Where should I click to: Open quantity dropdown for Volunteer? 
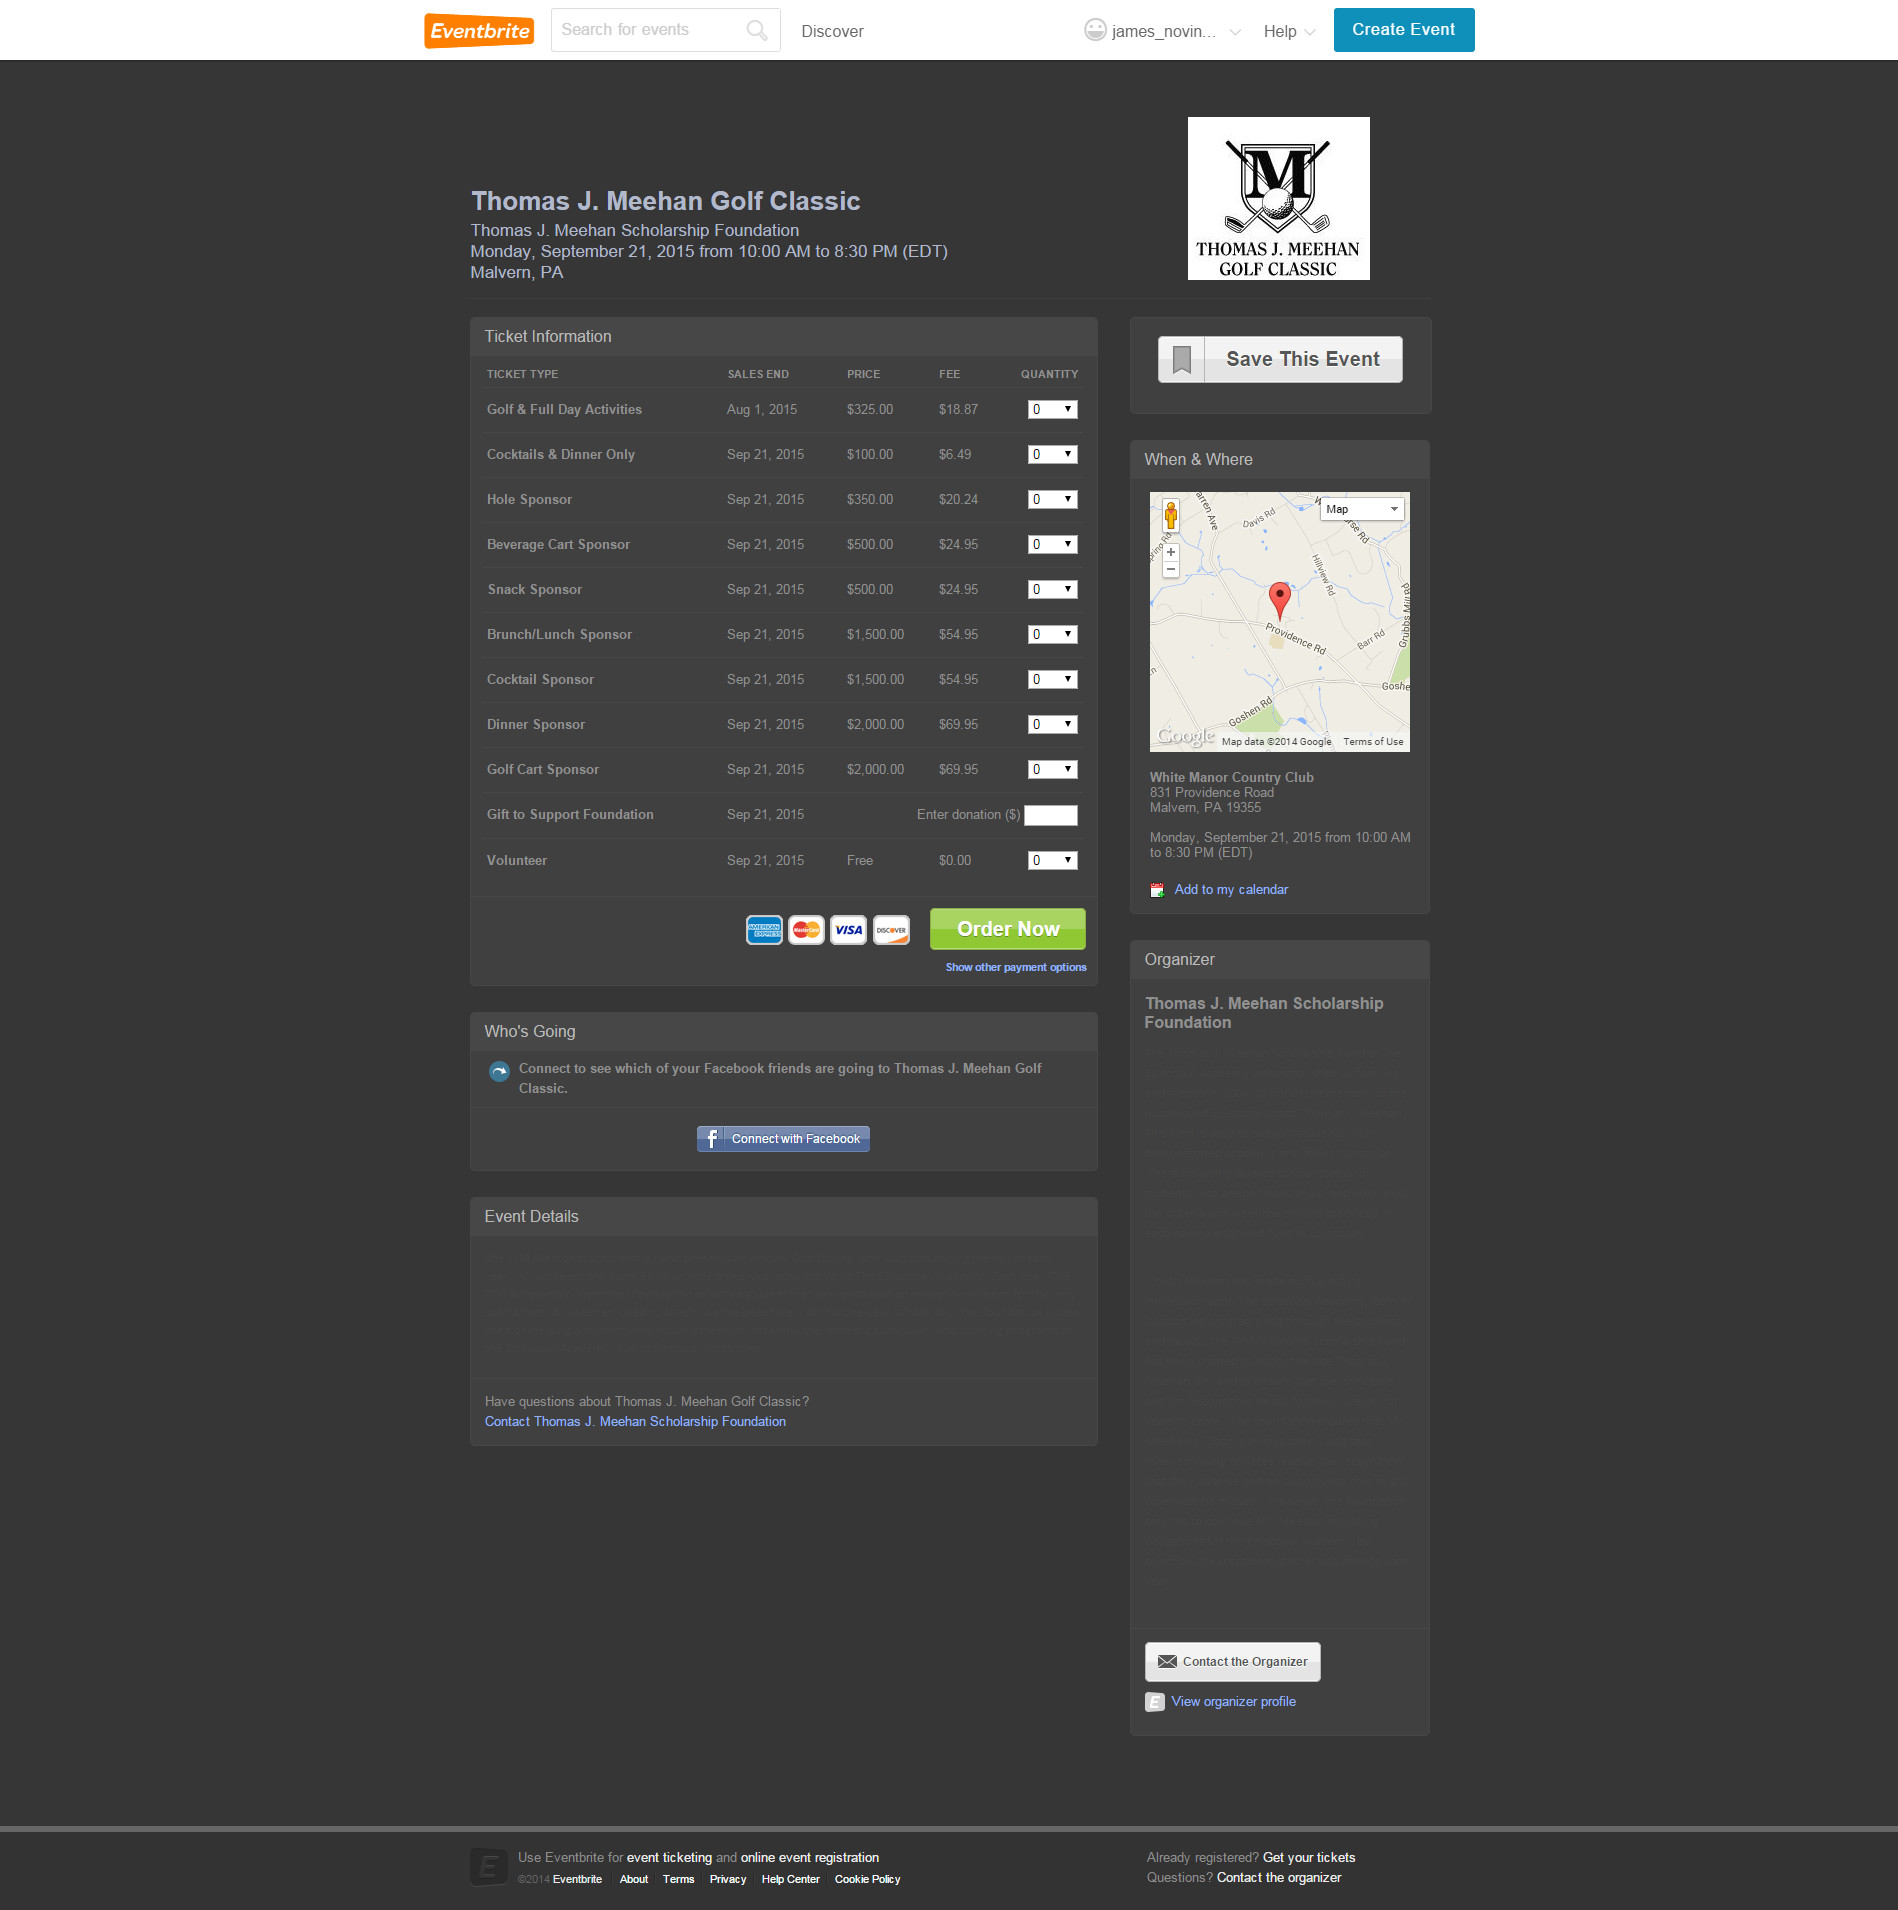tap(1052, 860)
